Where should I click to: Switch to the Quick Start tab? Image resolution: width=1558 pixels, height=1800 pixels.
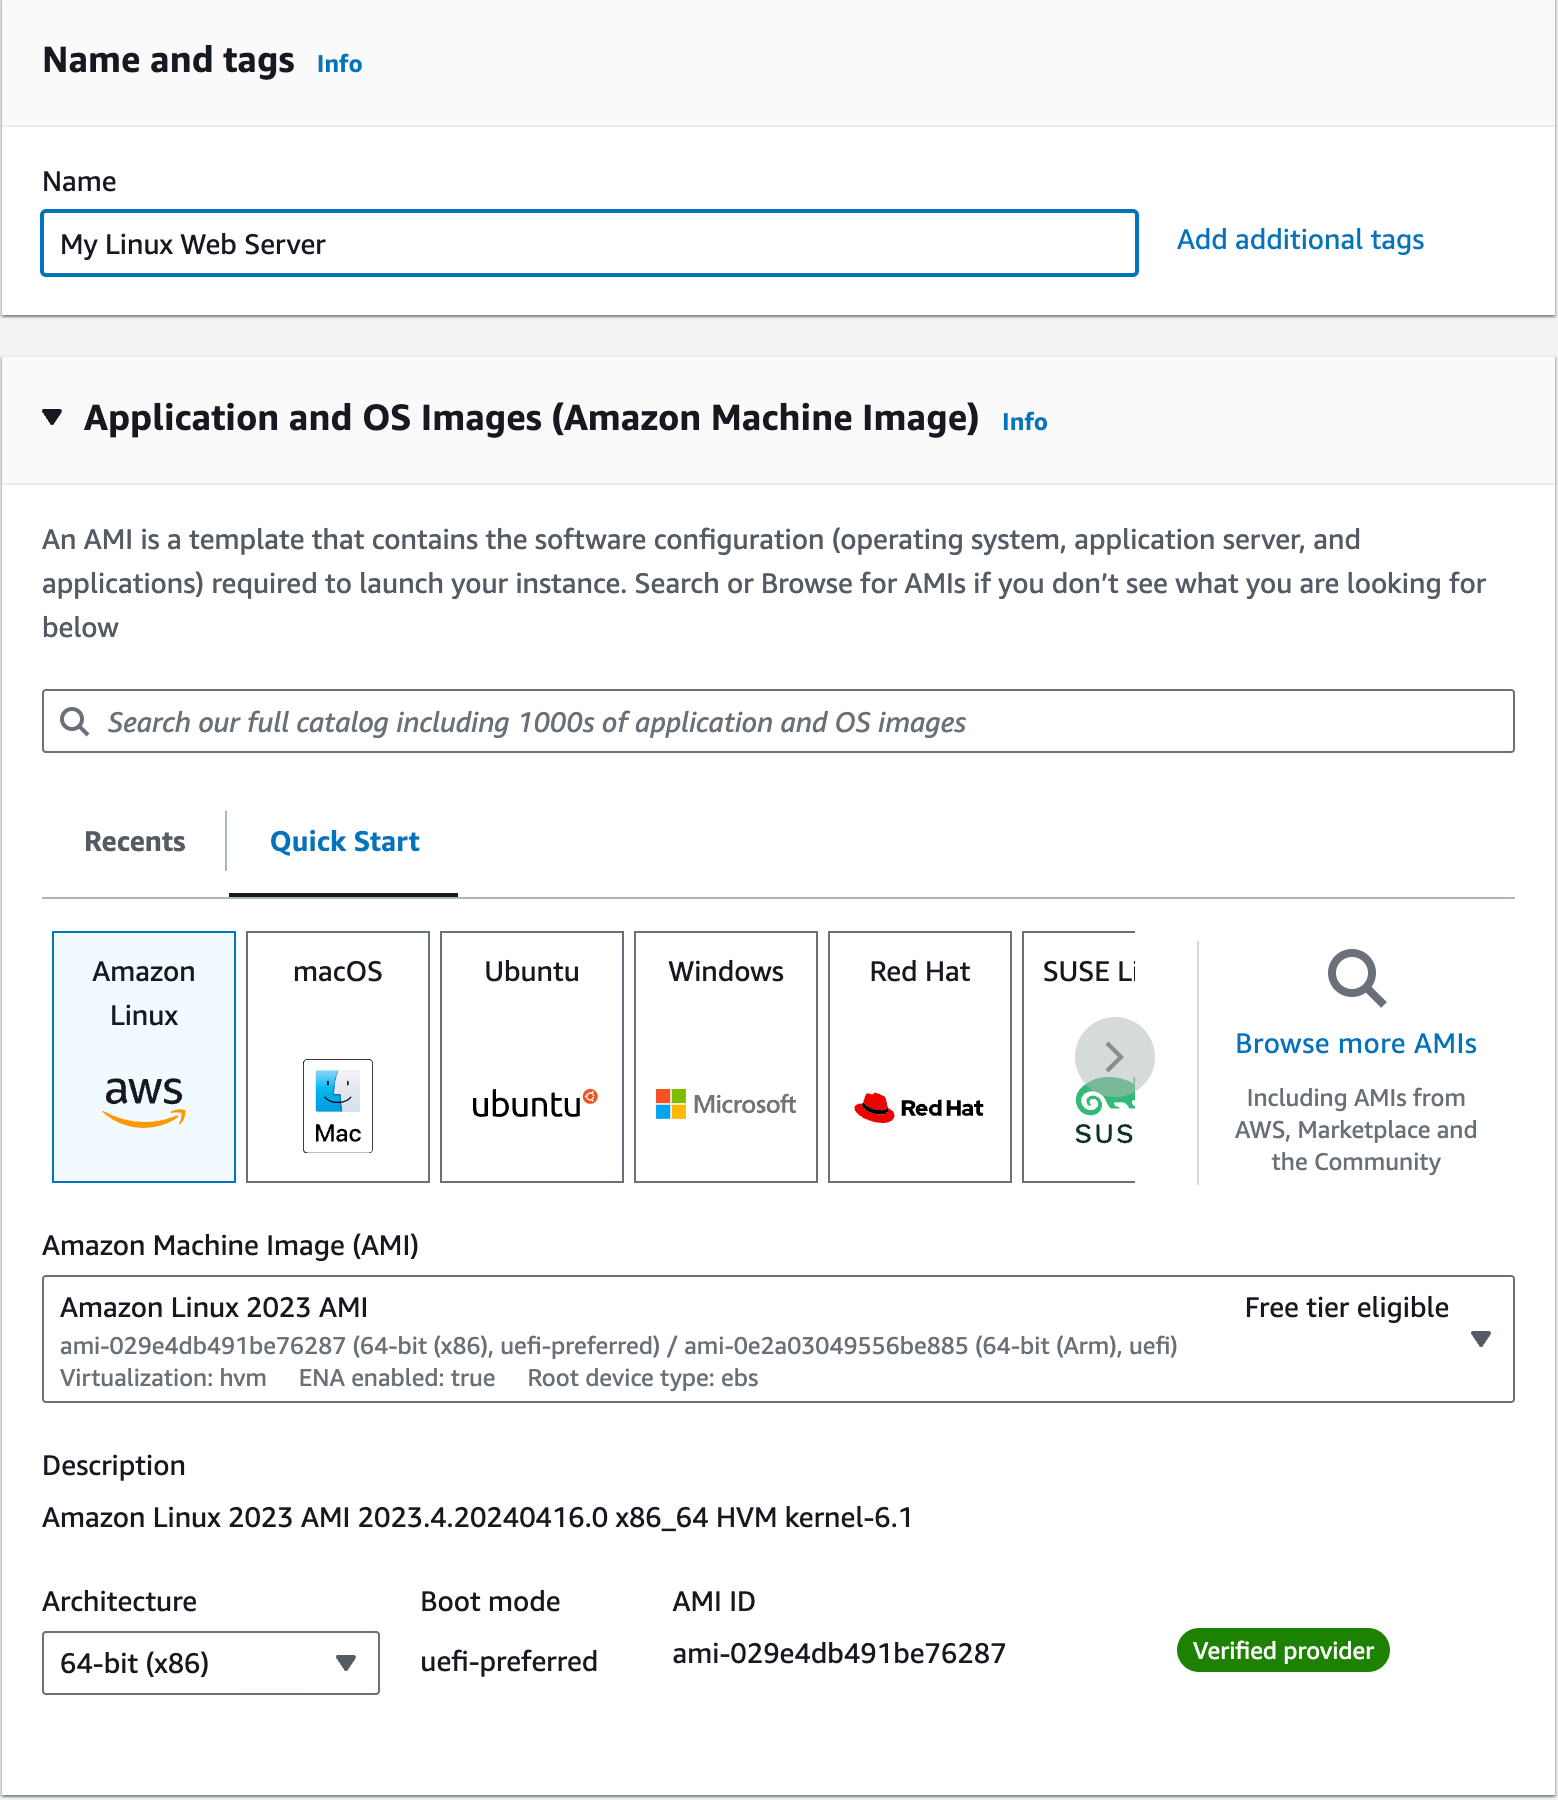click(344, 842)
